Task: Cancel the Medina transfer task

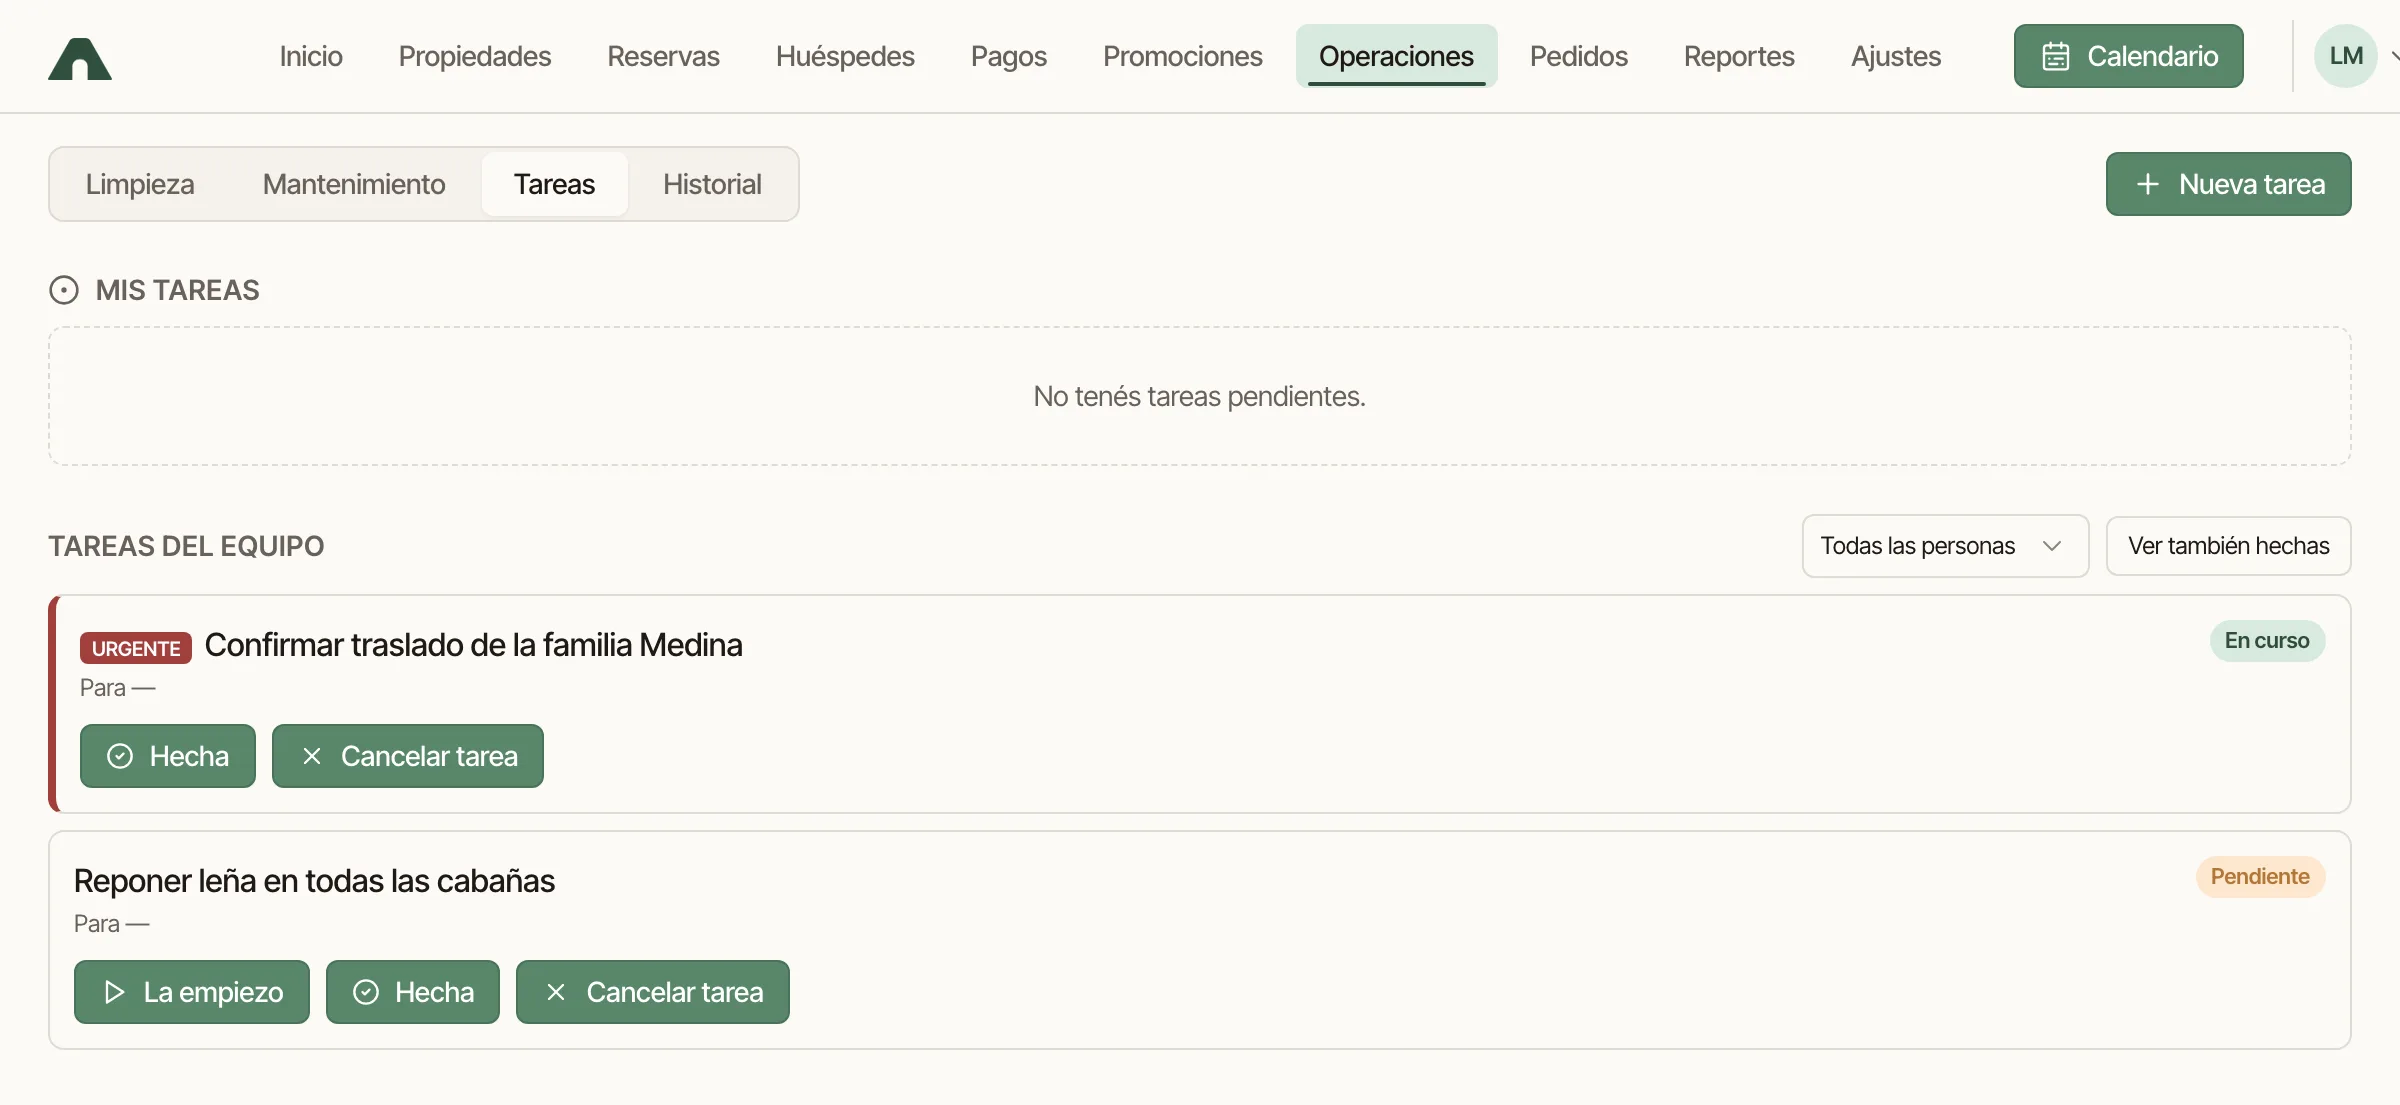Action: (408, 756)
